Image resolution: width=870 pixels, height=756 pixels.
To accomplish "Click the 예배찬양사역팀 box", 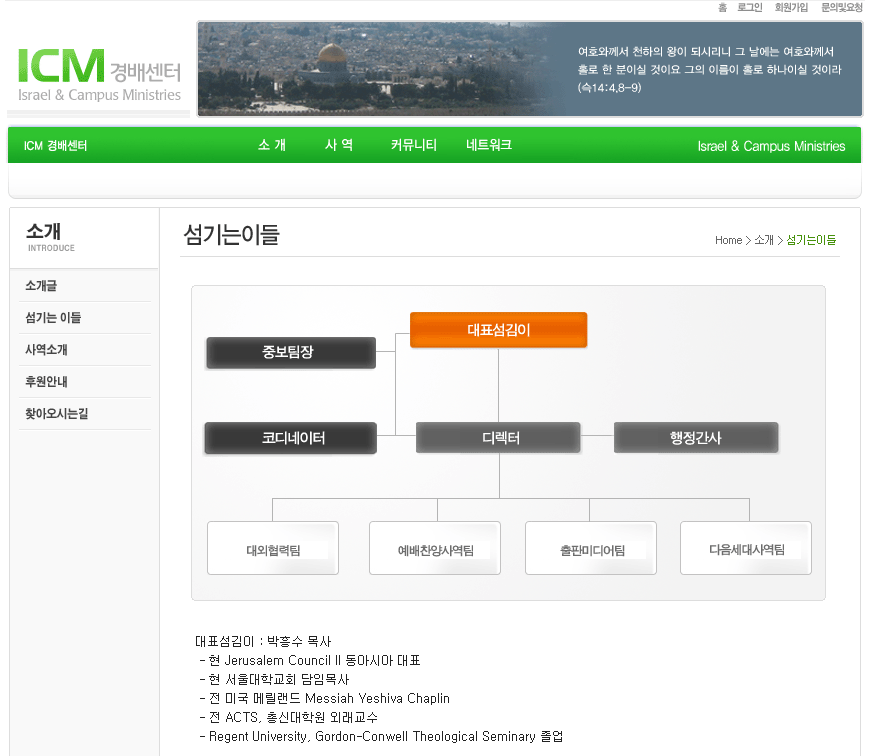I will pyautogui.click(x=435, y=548).
